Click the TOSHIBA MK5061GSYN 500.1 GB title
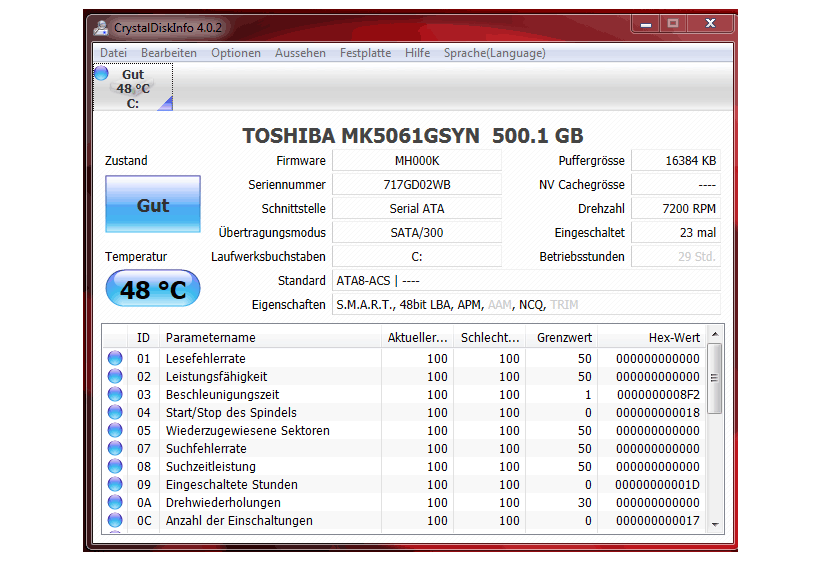 point(413,136)
